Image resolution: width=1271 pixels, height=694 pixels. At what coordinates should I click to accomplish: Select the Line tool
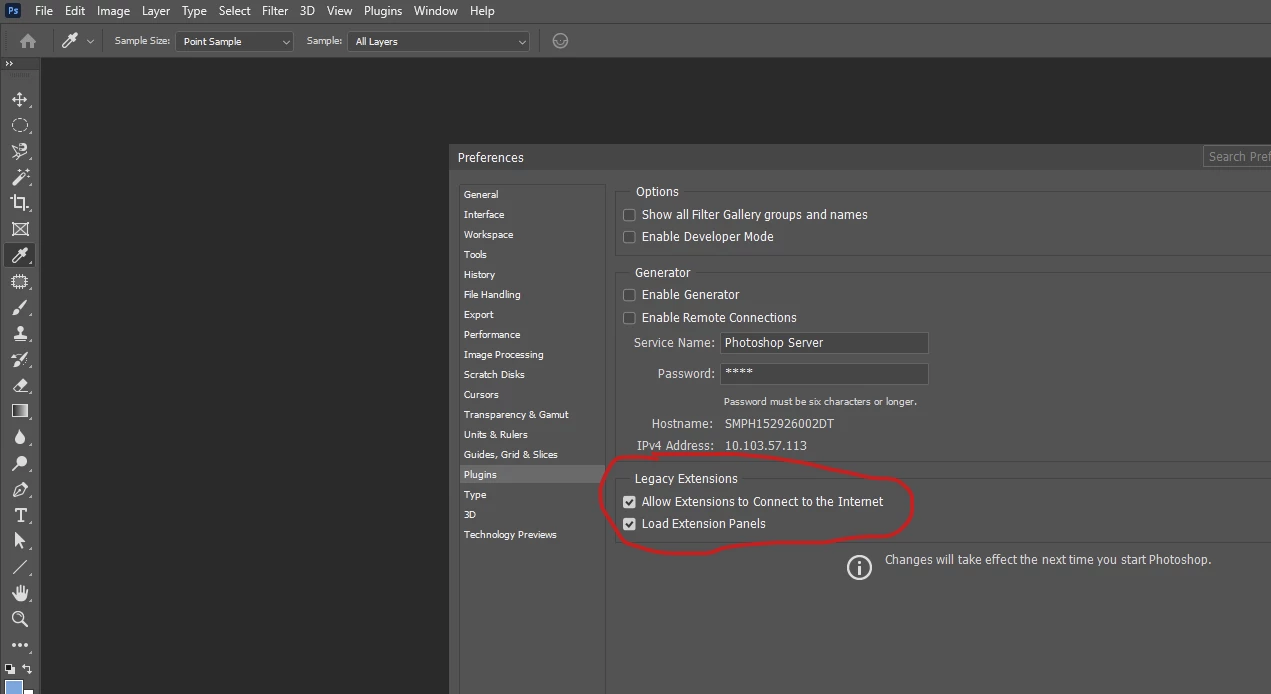[x=19, y=567]
